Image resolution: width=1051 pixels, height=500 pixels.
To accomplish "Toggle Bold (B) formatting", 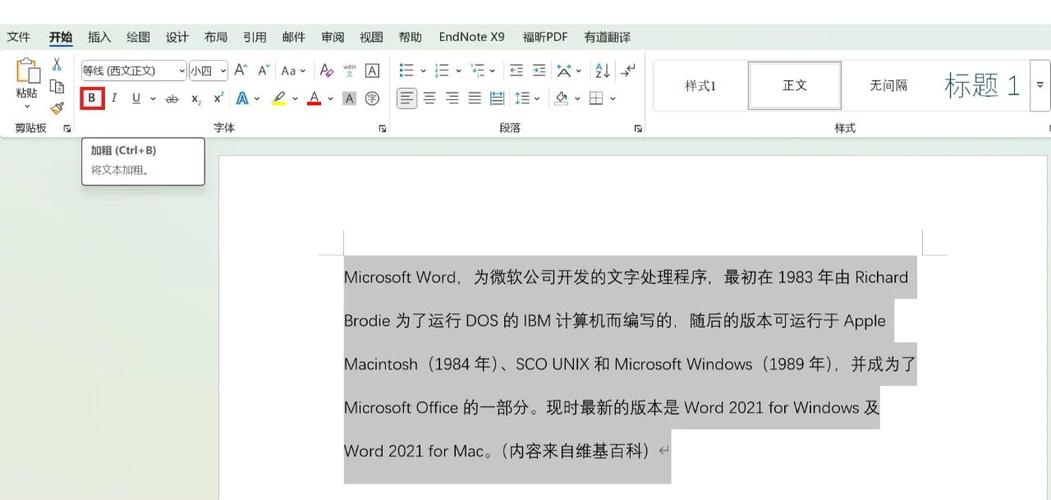I will click(x=92, y=99).
